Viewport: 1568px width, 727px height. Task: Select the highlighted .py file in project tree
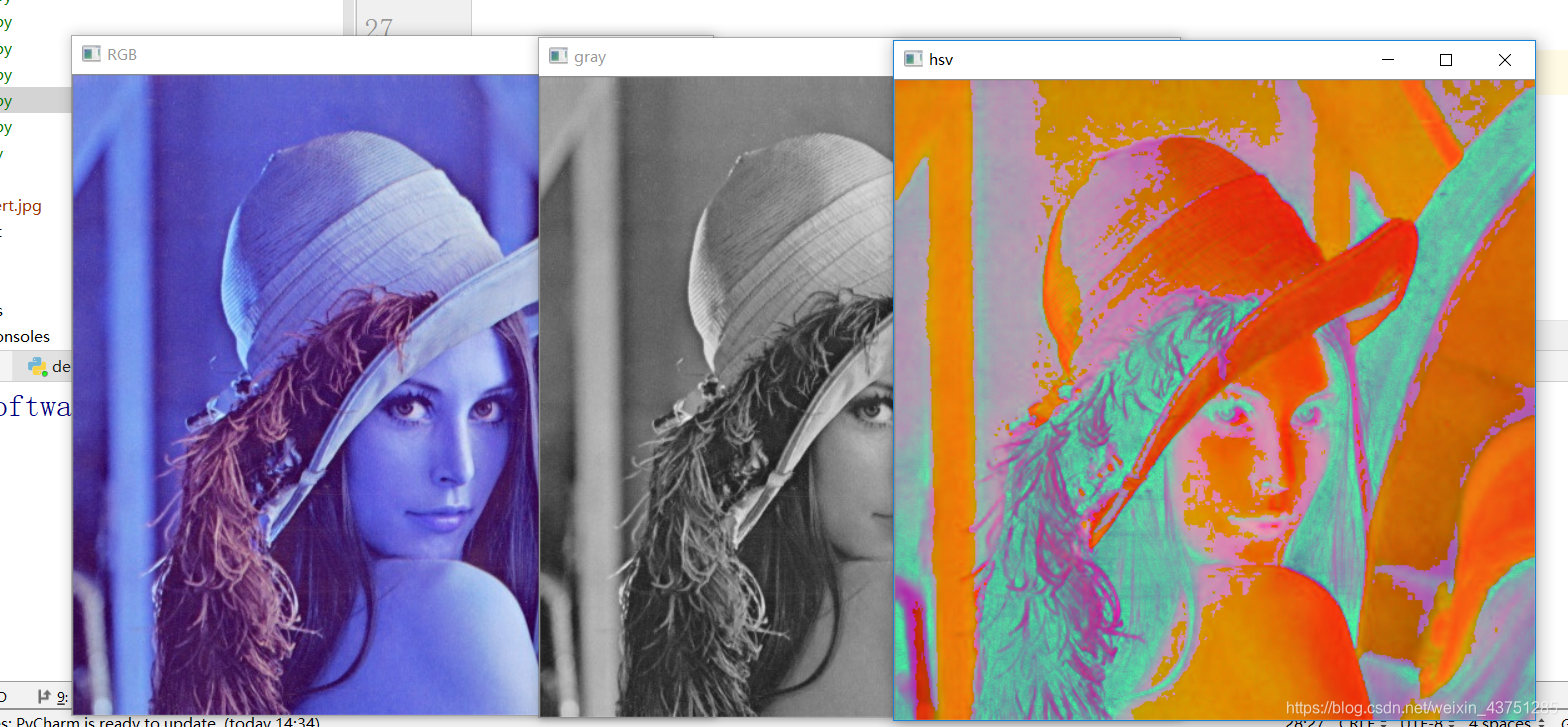click(x=35, y=101)
